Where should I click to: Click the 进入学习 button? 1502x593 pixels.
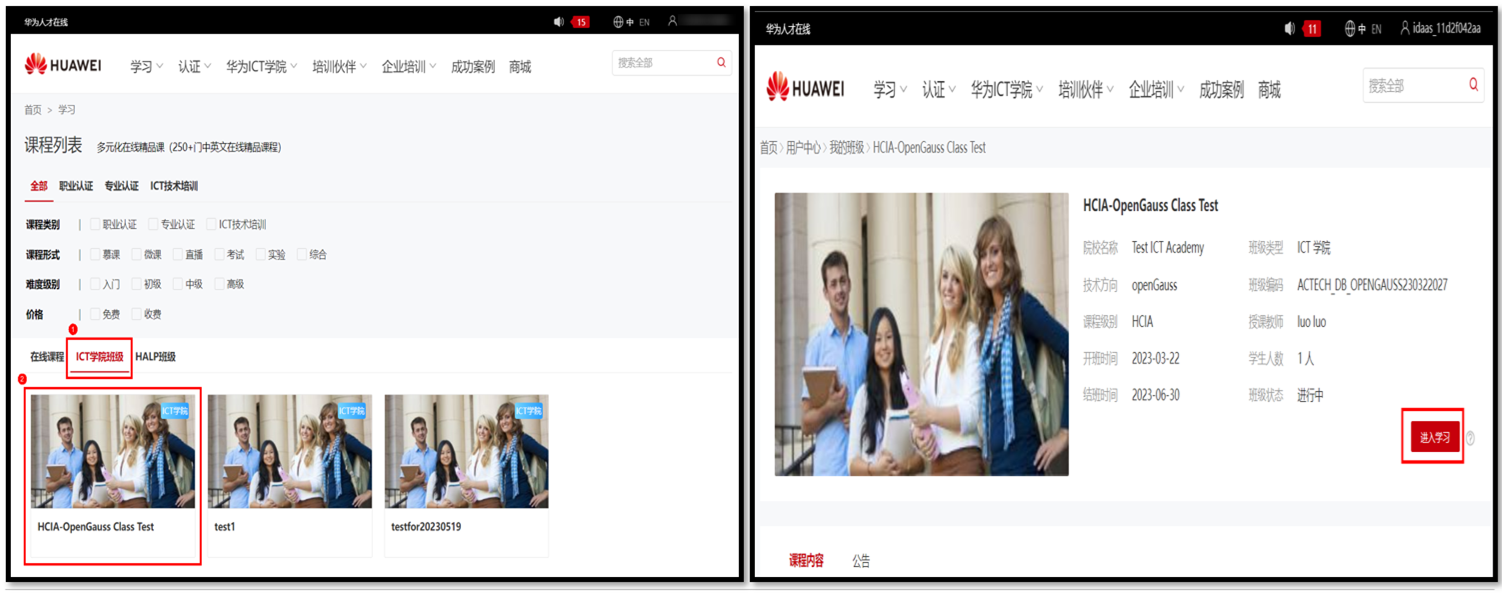1435,437
